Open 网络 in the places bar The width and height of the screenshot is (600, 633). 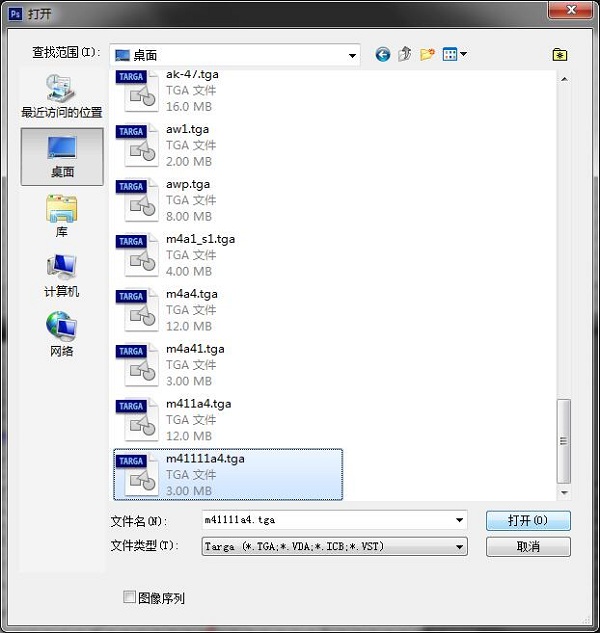62,335
